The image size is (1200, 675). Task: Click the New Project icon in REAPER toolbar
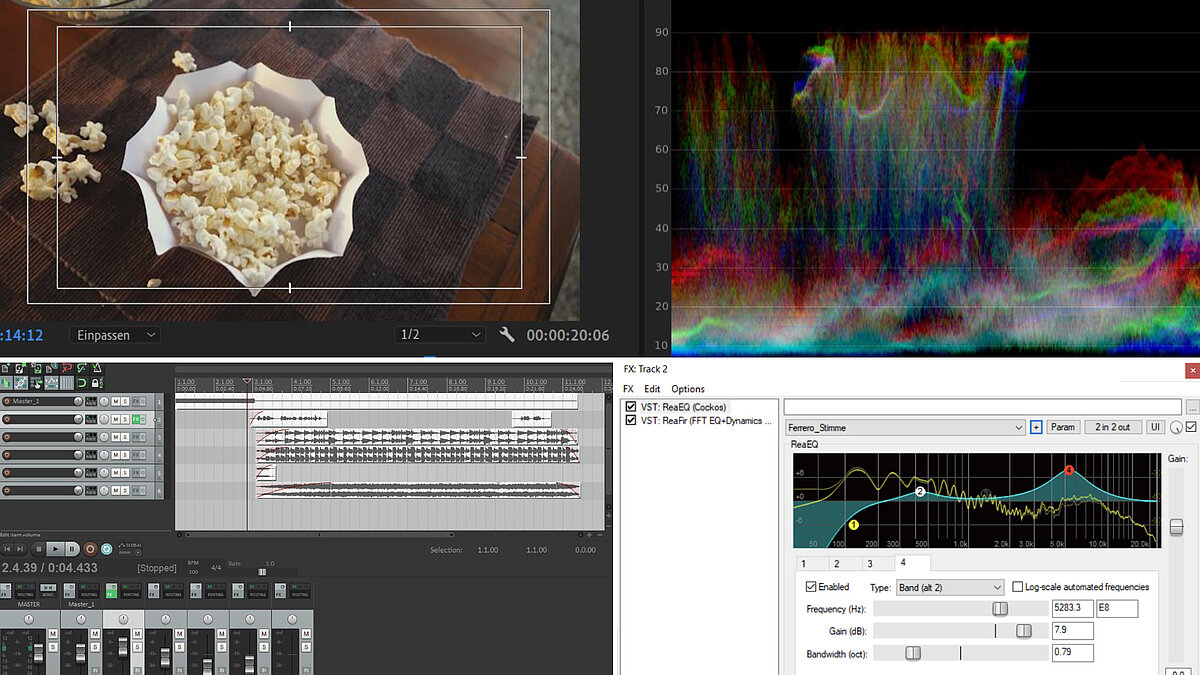pyautogui.click(x=6, y=369)
